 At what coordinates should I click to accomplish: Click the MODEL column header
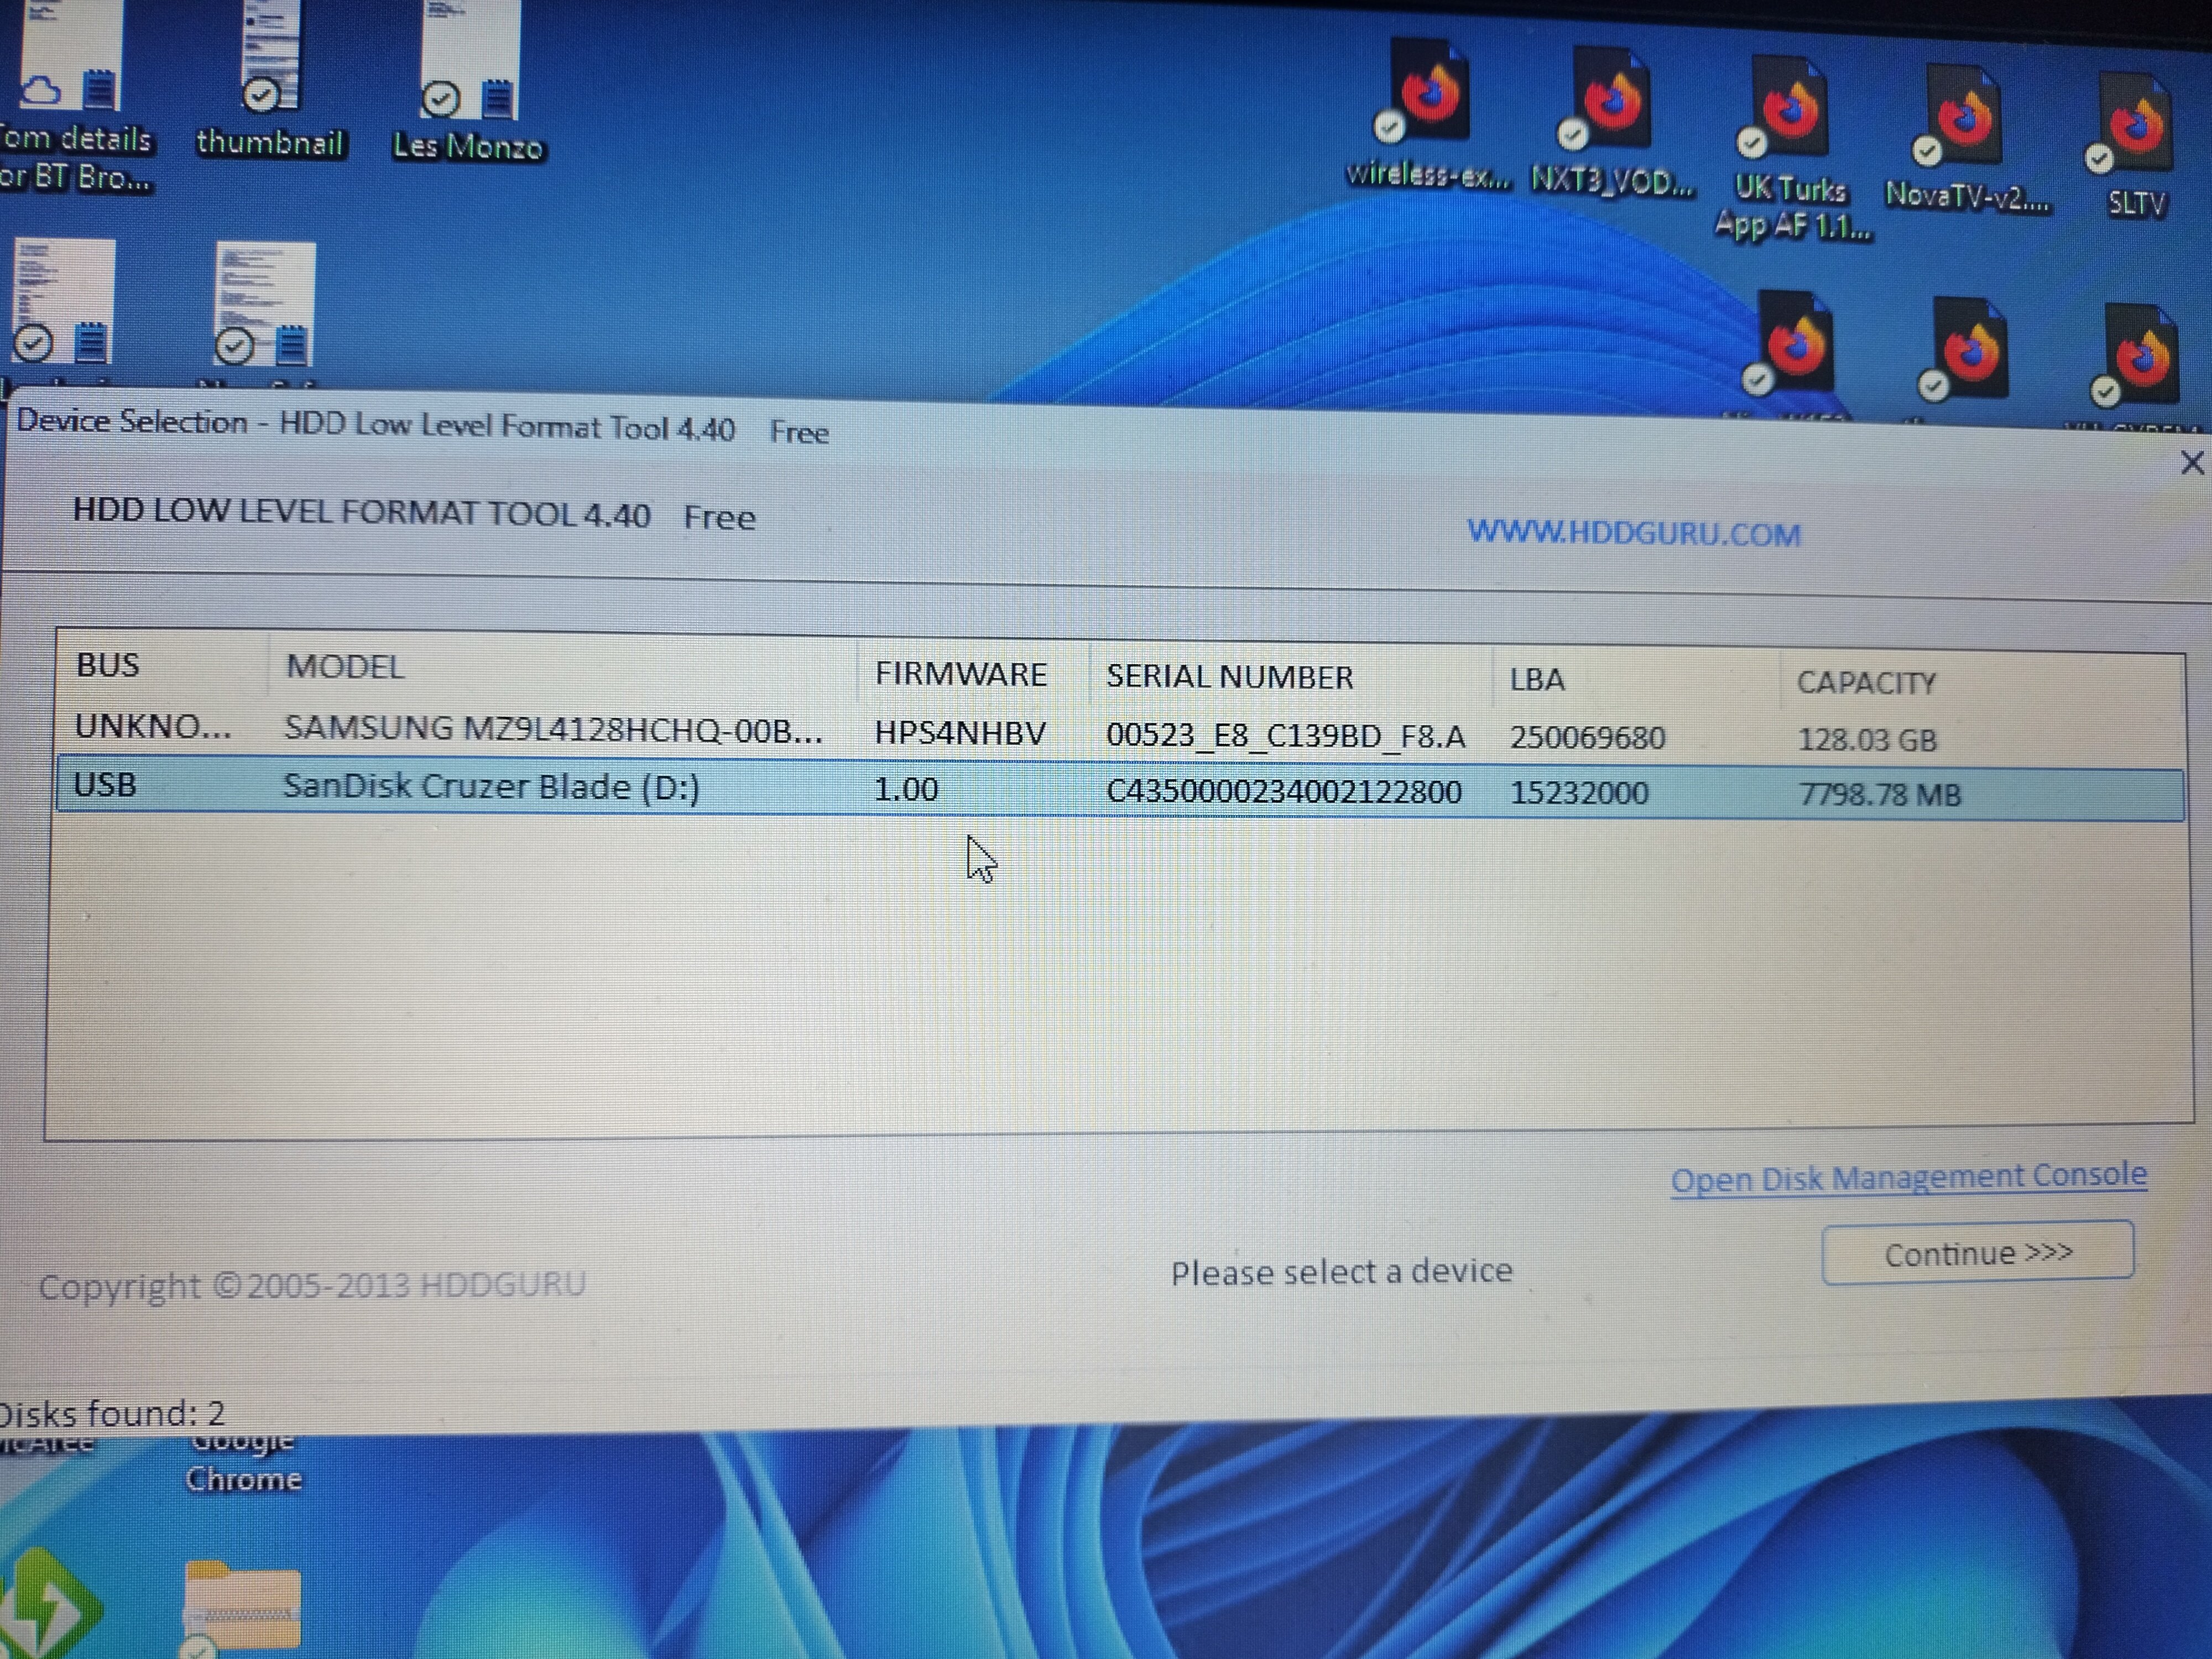[345, 667]
